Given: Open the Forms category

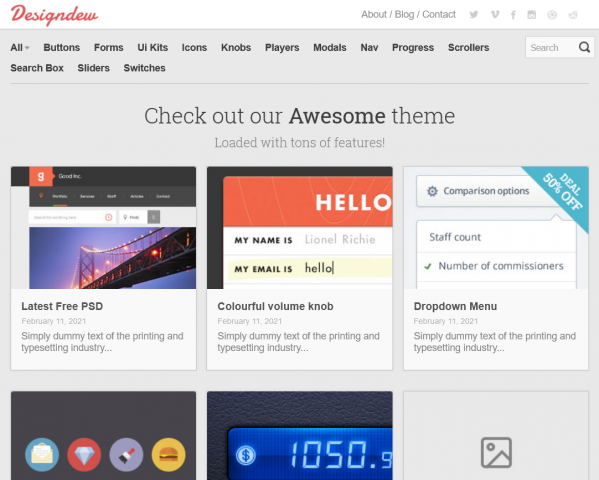Looking at the screenshot, I should pos(108,47).
